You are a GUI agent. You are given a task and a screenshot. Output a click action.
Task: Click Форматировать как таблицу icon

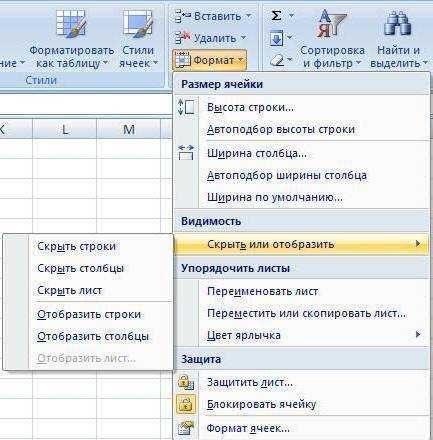tap(71, 24)
